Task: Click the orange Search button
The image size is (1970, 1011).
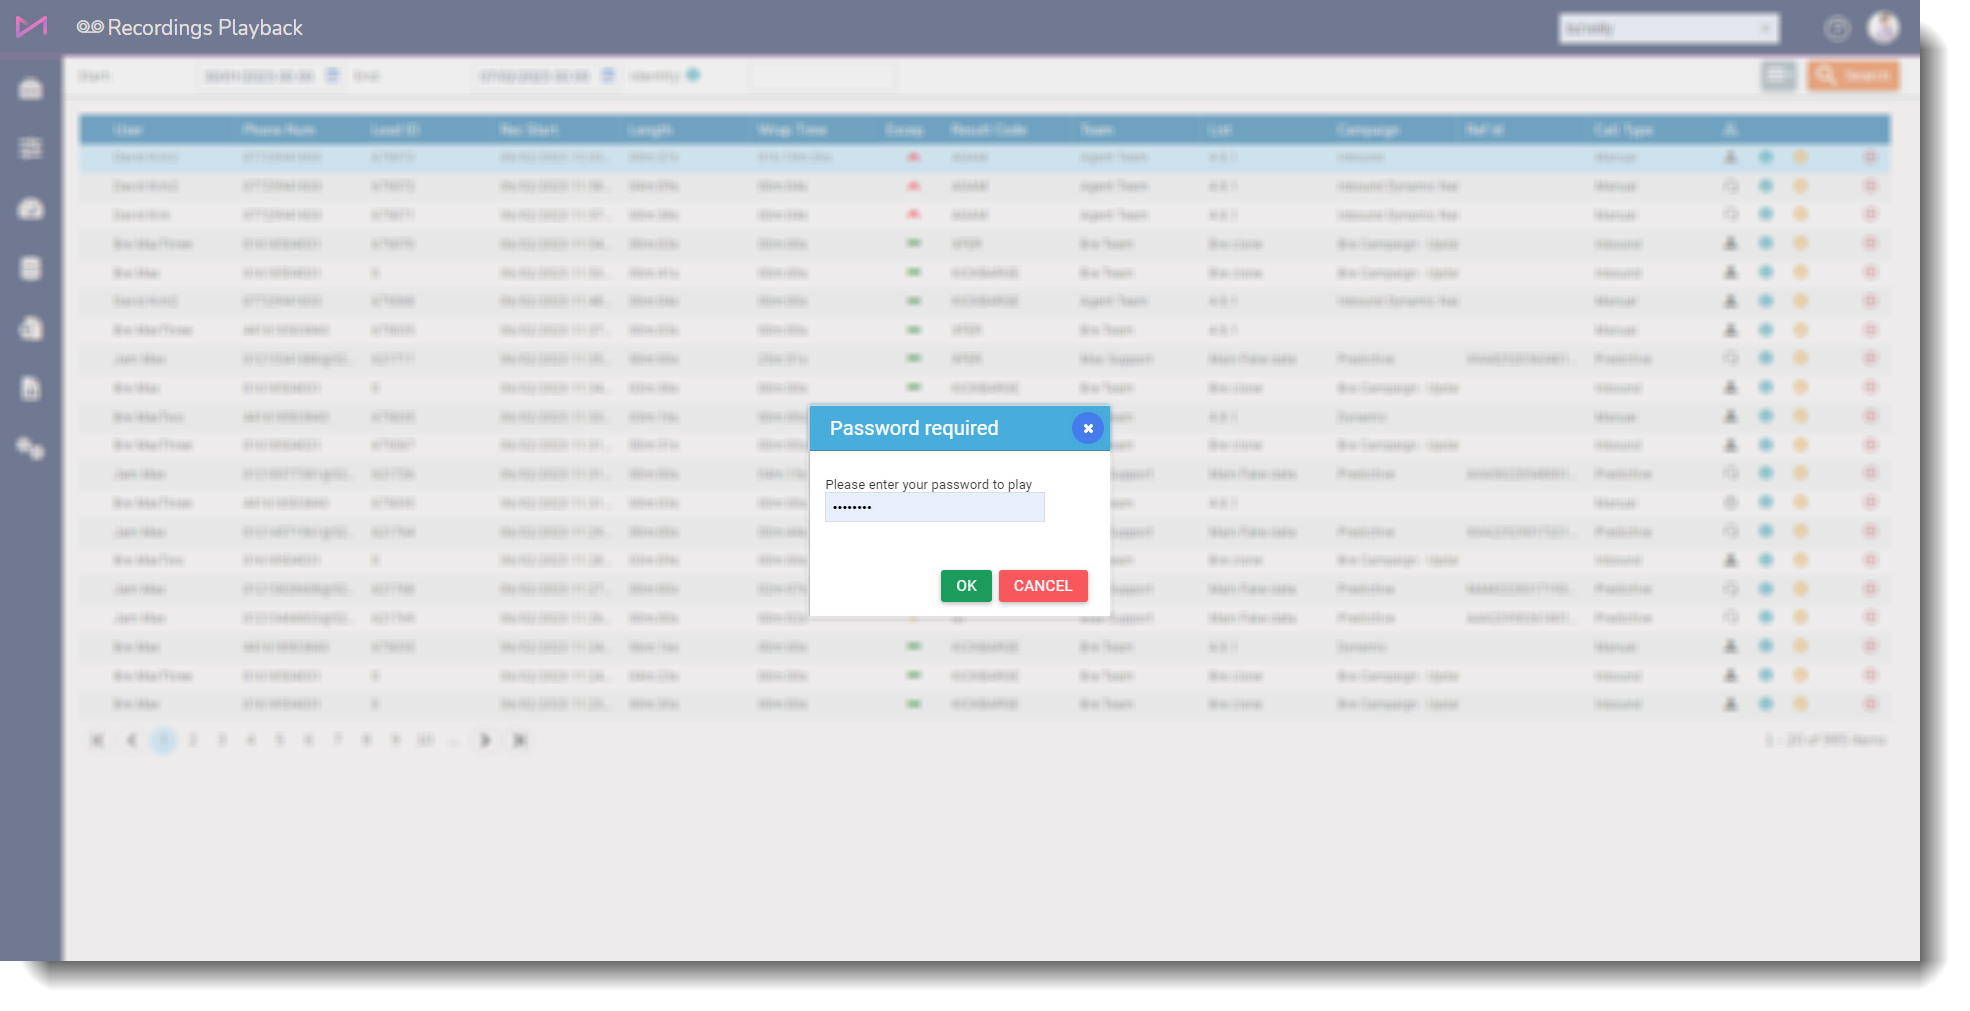Action: (1853, 76)
